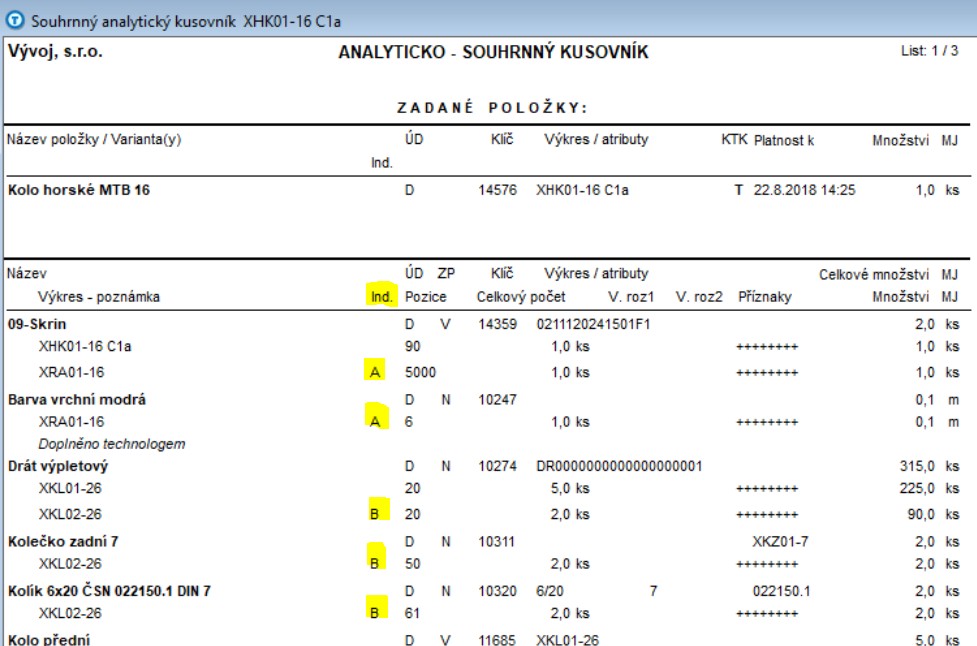Select the item 'Kolo přední'
This screenshot has width=977, height=646.
pos(49,639)
